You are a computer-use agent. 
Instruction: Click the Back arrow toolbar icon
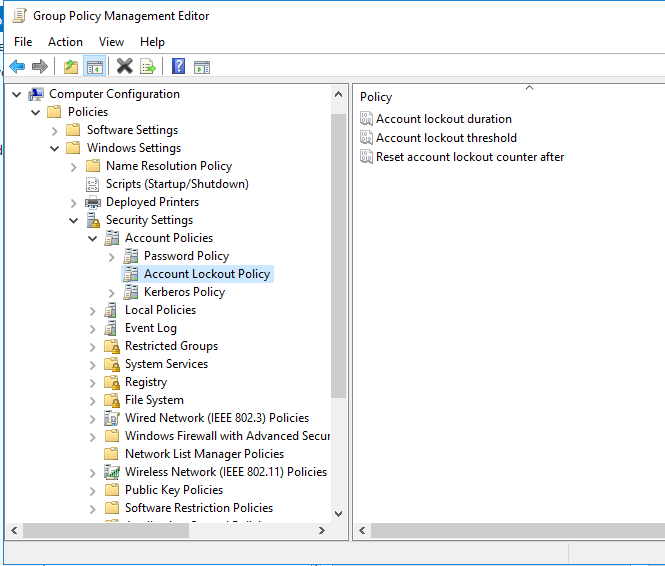[17, 67]
